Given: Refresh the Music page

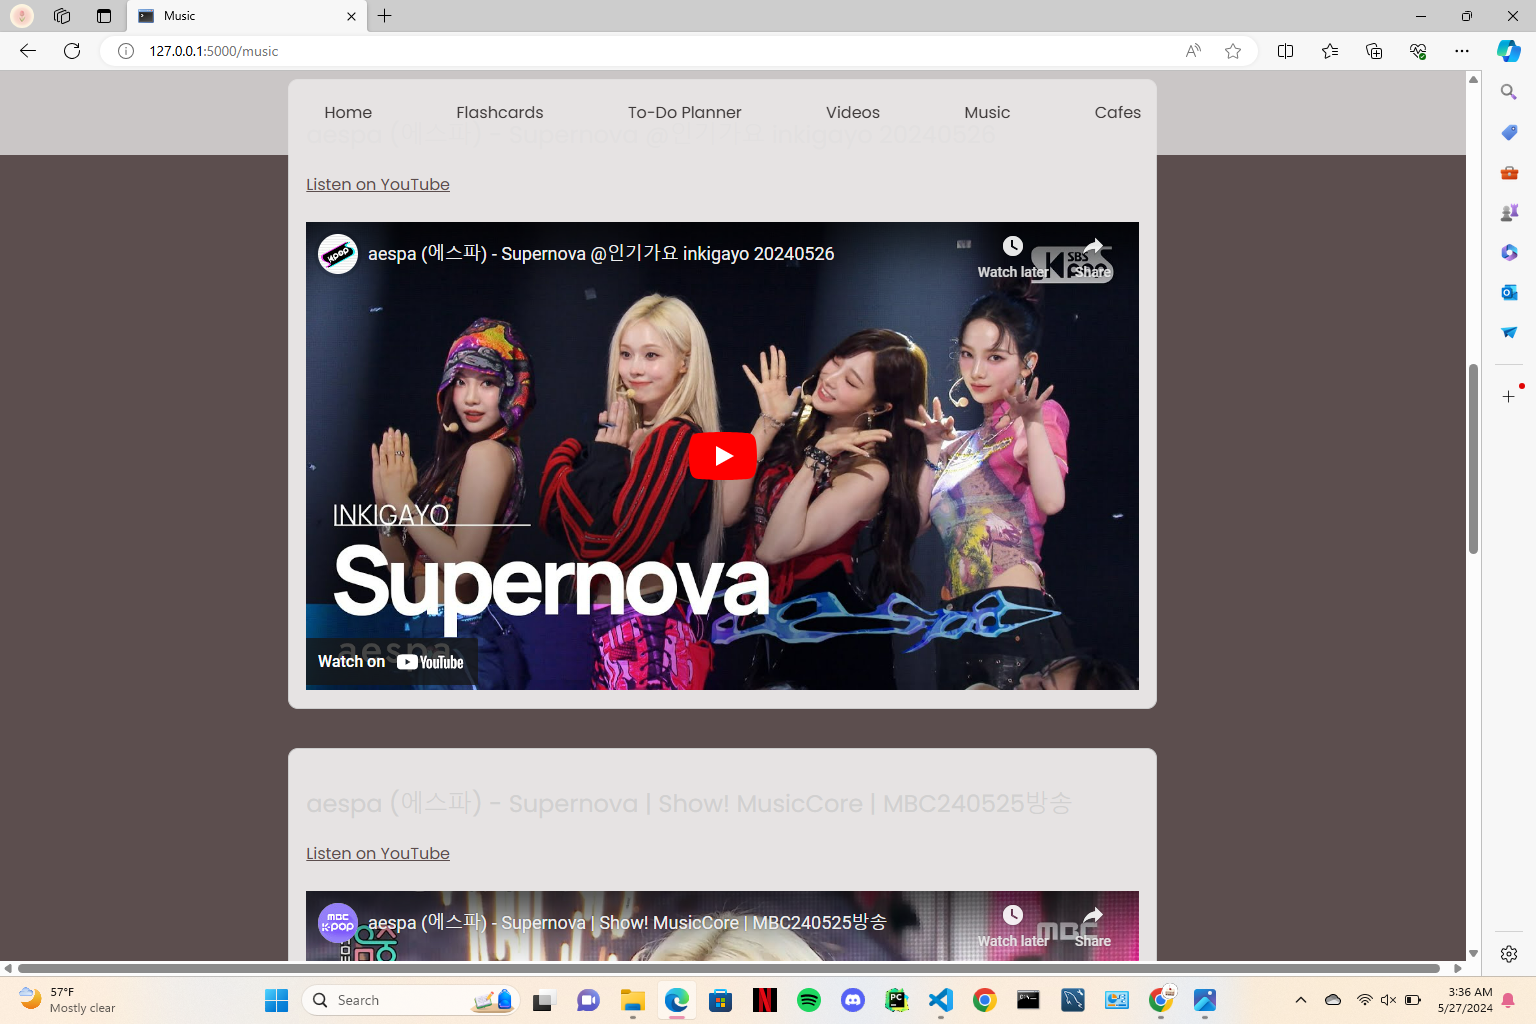Looking at the screenshot, I should click(x=72, y=51).
